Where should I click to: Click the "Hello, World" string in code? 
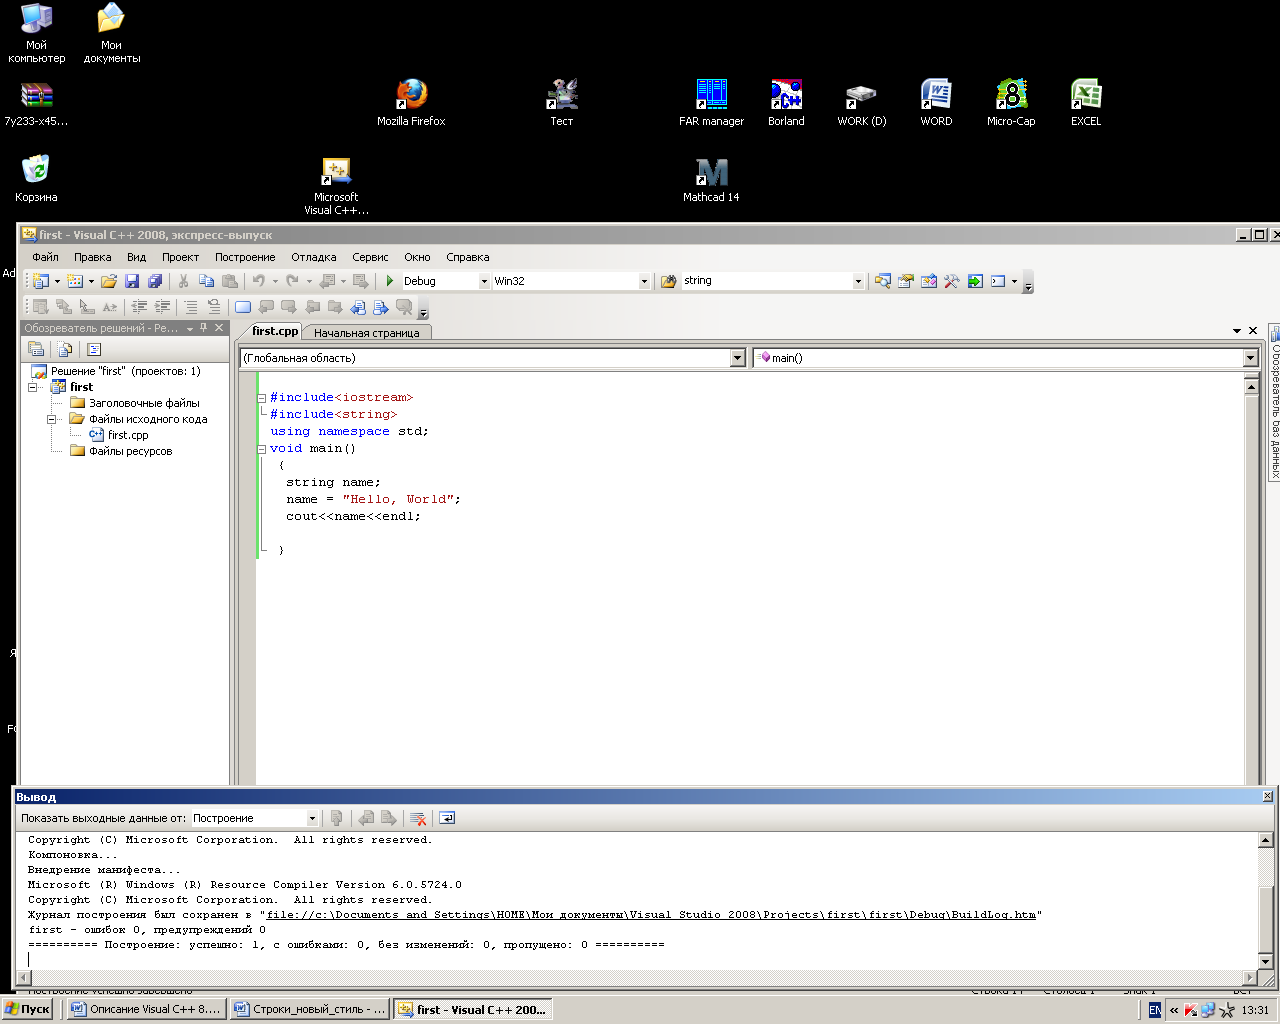[x=399, y=499]
